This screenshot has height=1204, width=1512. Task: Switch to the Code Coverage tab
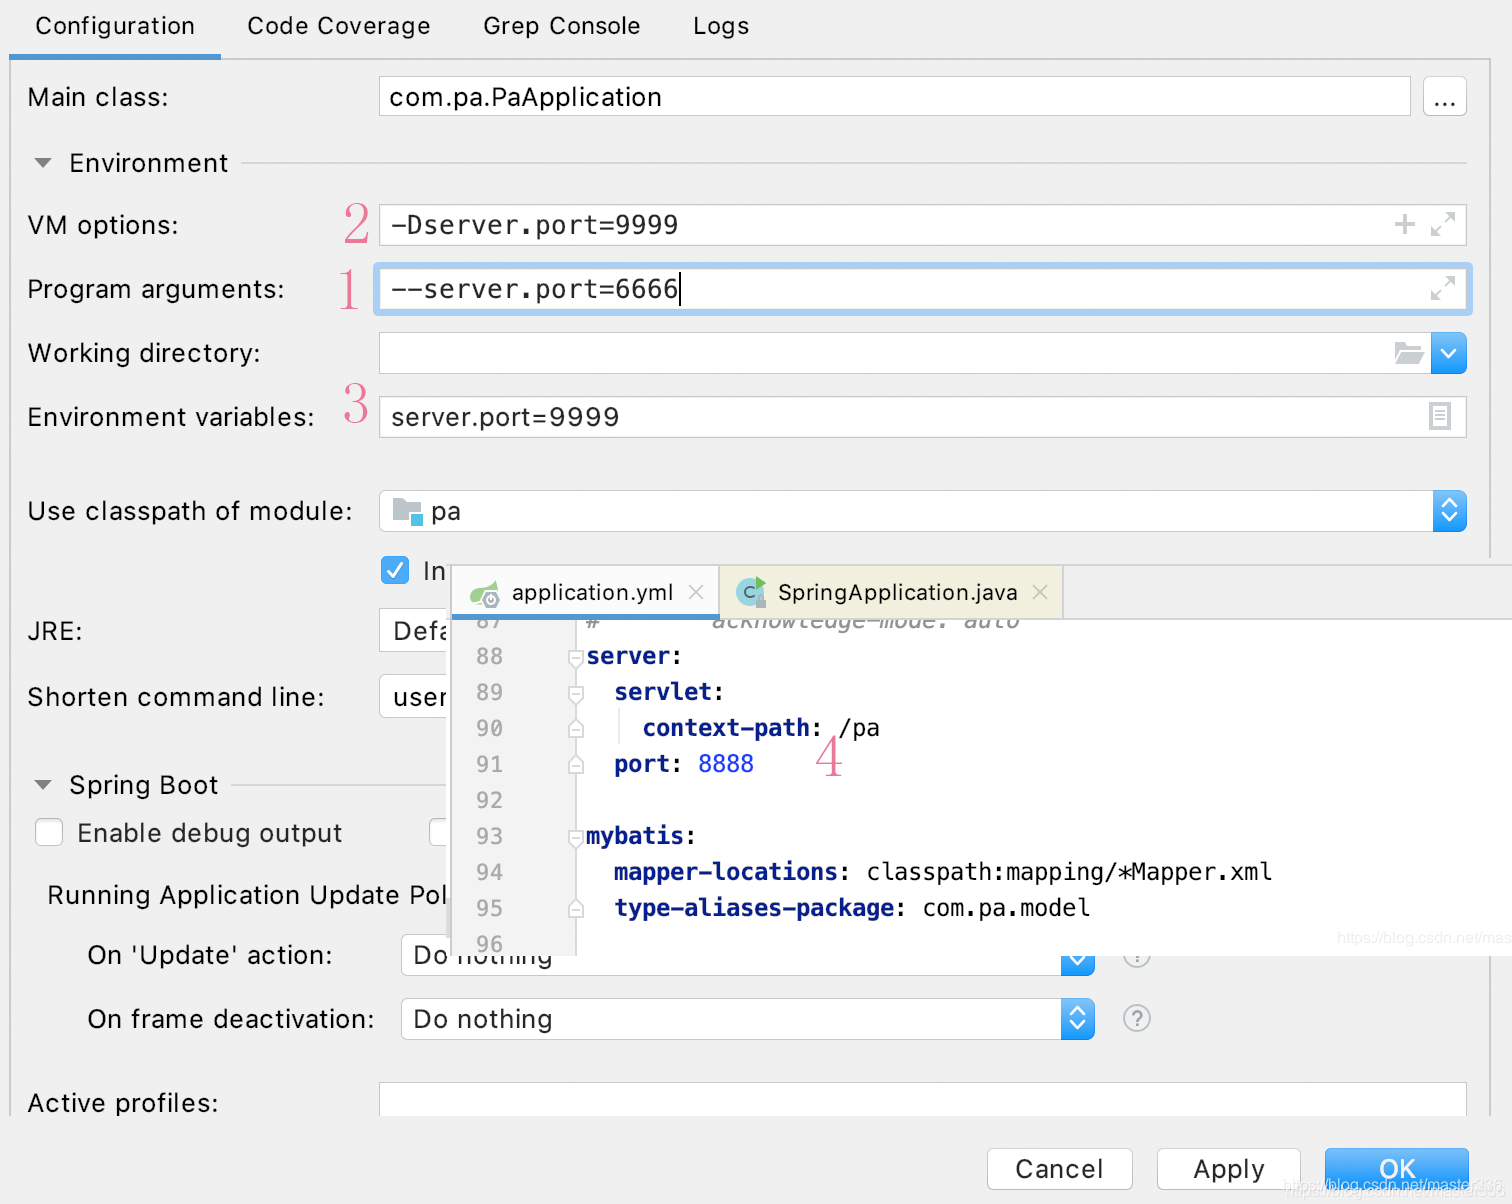339,26
